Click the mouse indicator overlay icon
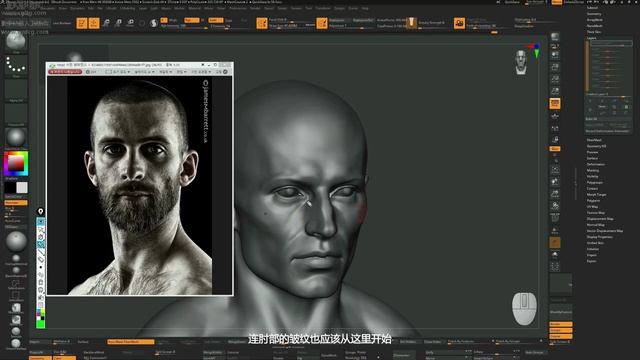 [524, 309]
